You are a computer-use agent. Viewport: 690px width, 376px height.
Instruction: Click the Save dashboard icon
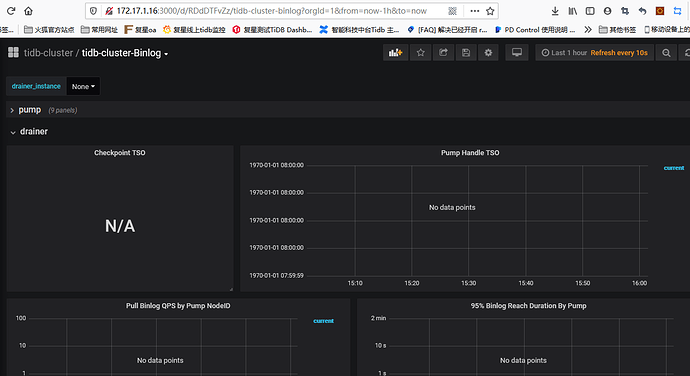click(x=466, y=53)
